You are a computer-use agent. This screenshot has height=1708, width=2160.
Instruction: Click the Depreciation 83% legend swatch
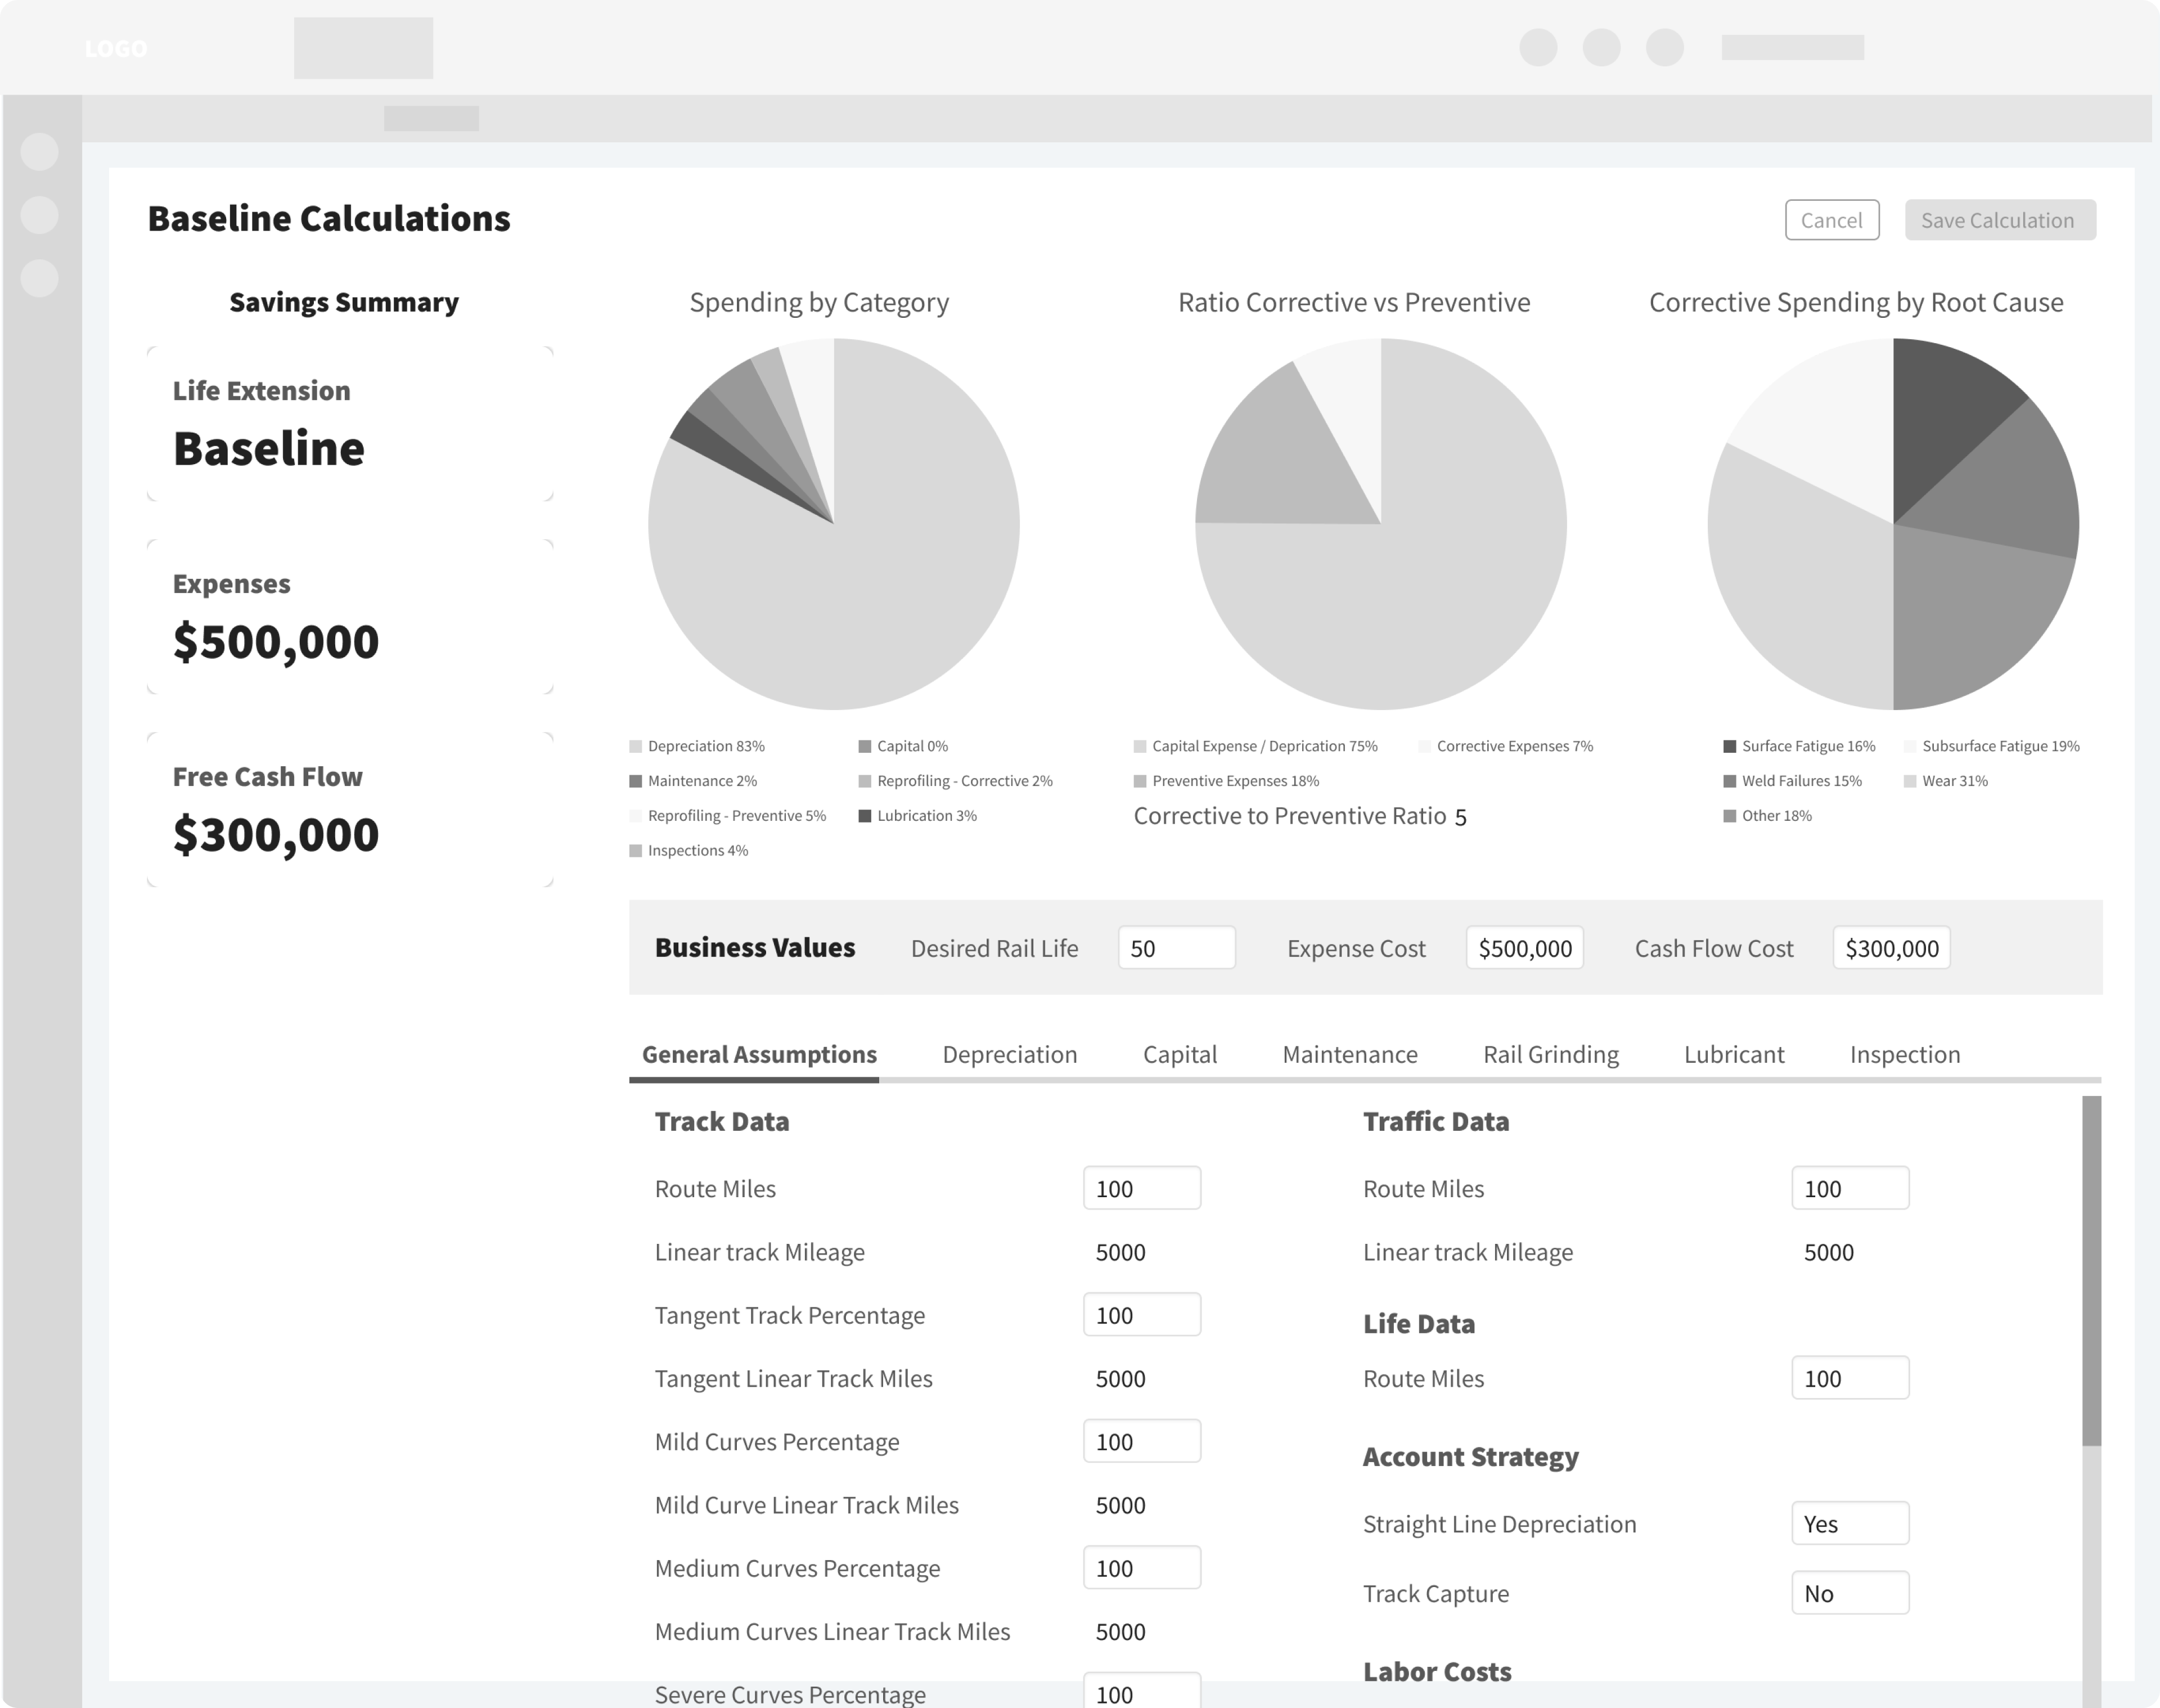click(635, 747)
